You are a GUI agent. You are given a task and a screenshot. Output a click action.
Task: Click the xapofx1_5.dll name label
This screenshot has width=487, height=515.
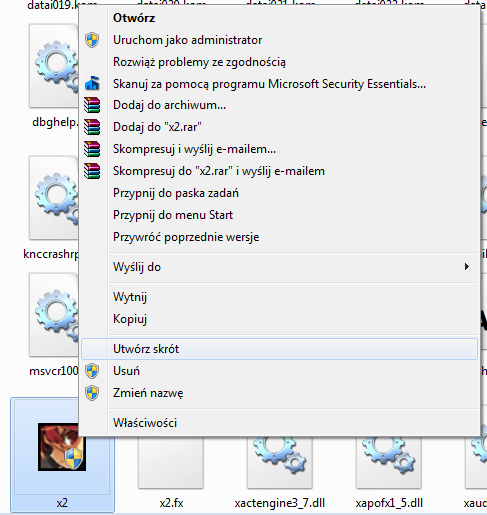389,503
